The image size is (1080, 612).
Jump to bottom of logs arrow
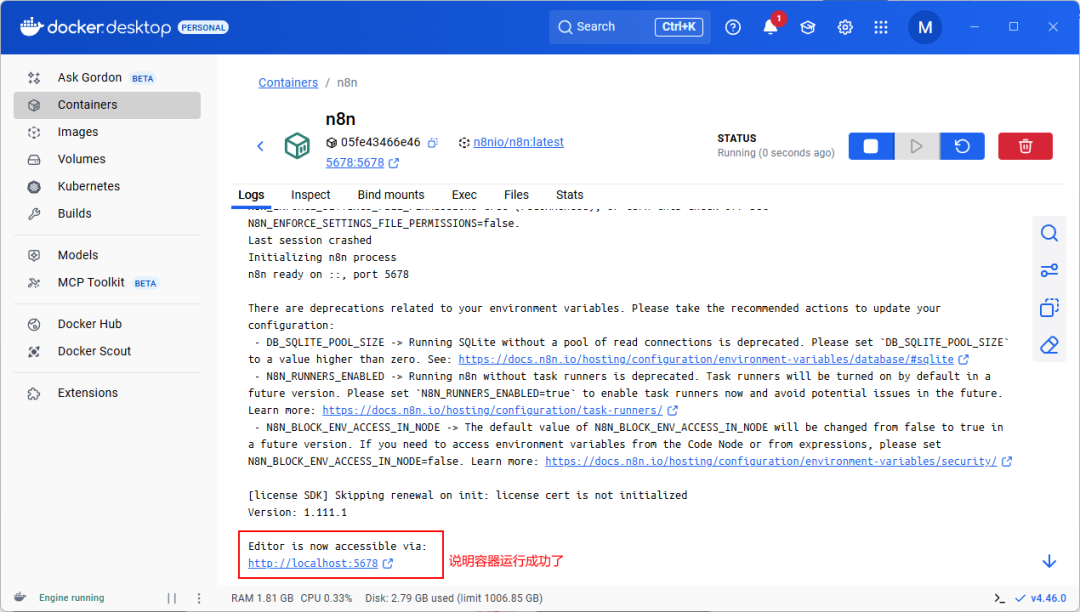click(x=1049, y=562)
